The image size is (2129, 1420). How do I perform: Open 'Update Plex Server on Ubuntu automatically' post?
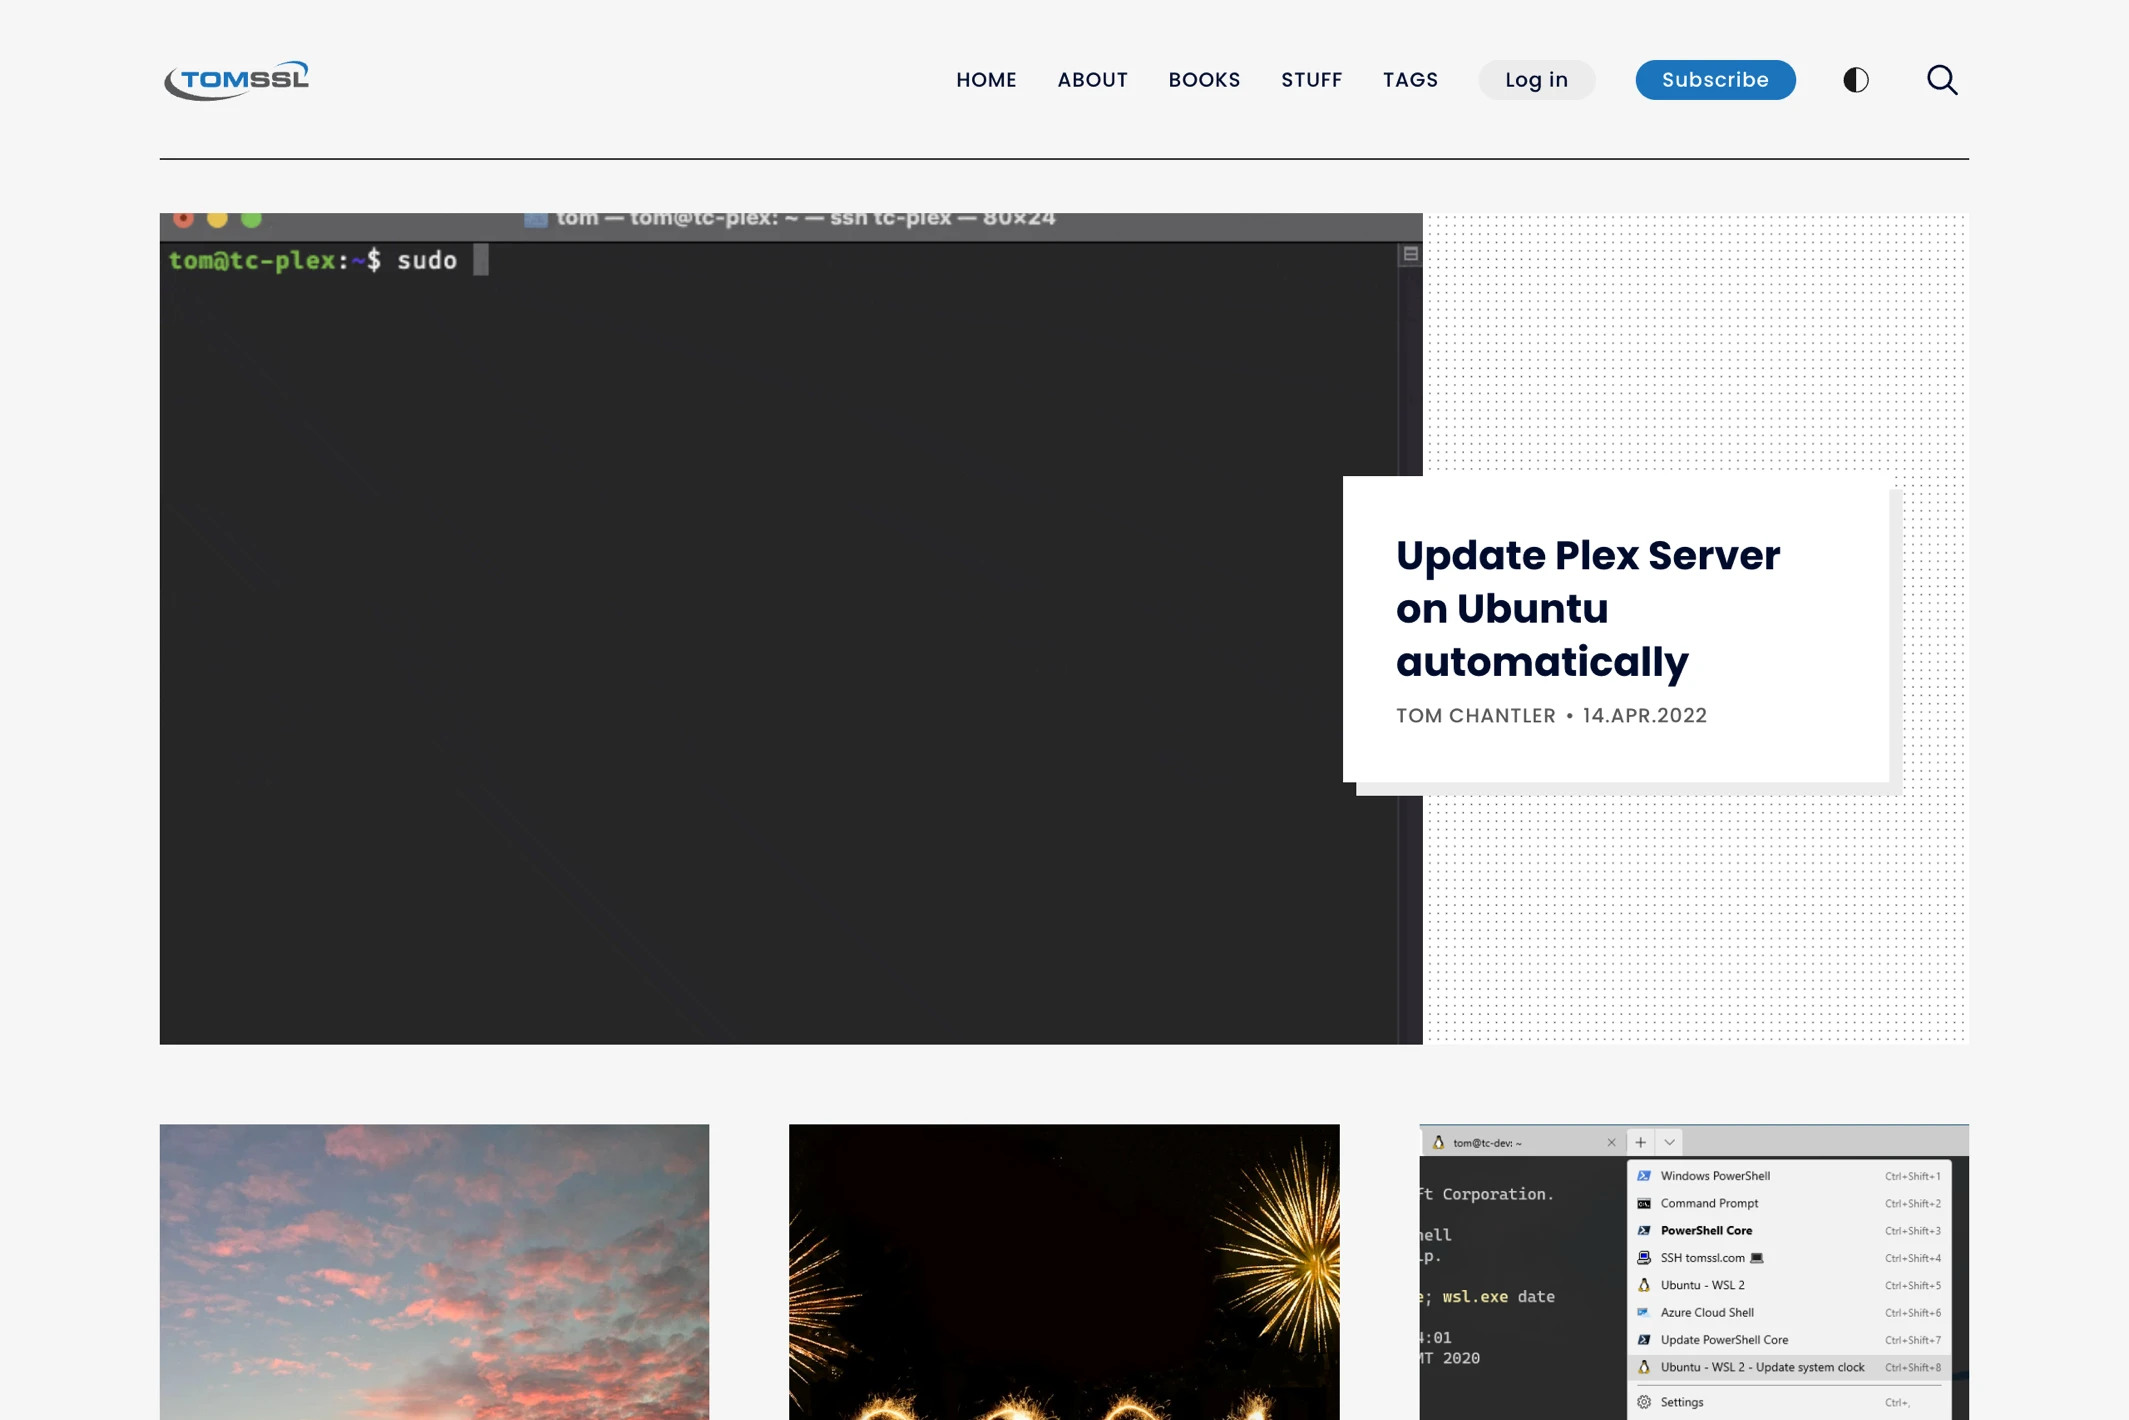(x=1588, y=608)
